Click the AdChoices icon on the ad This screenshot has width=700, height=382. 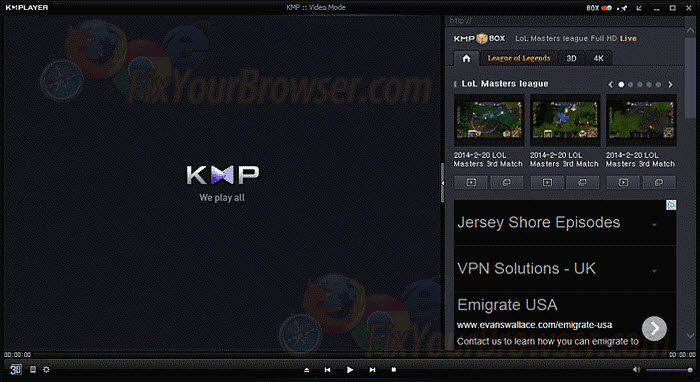[x=671, y=205]
